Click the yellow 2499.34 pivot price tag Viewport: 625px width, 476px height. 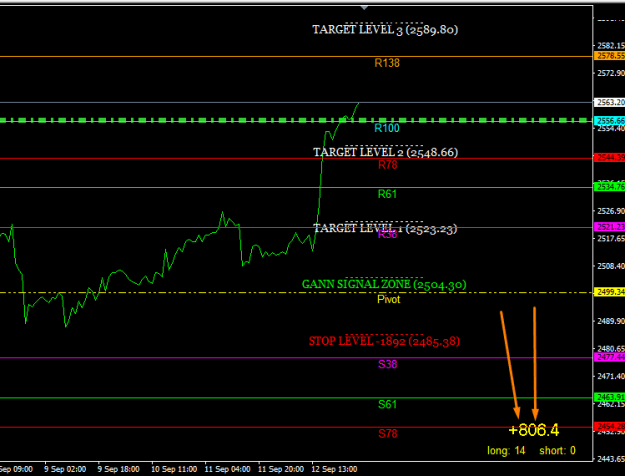[x=609, y=292]
